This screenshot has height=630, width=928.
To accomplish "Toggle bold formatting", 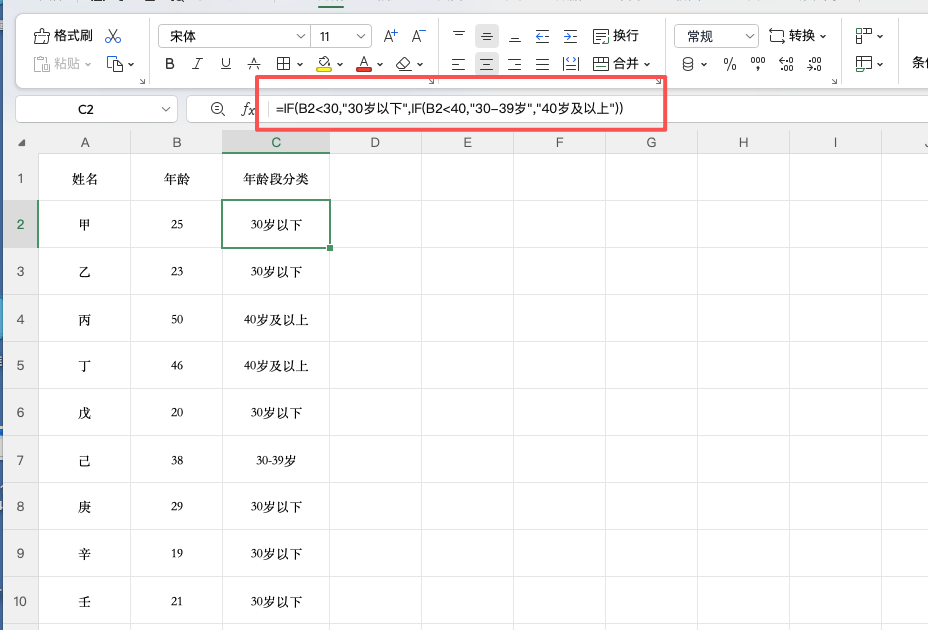I will tap(170, 63).
